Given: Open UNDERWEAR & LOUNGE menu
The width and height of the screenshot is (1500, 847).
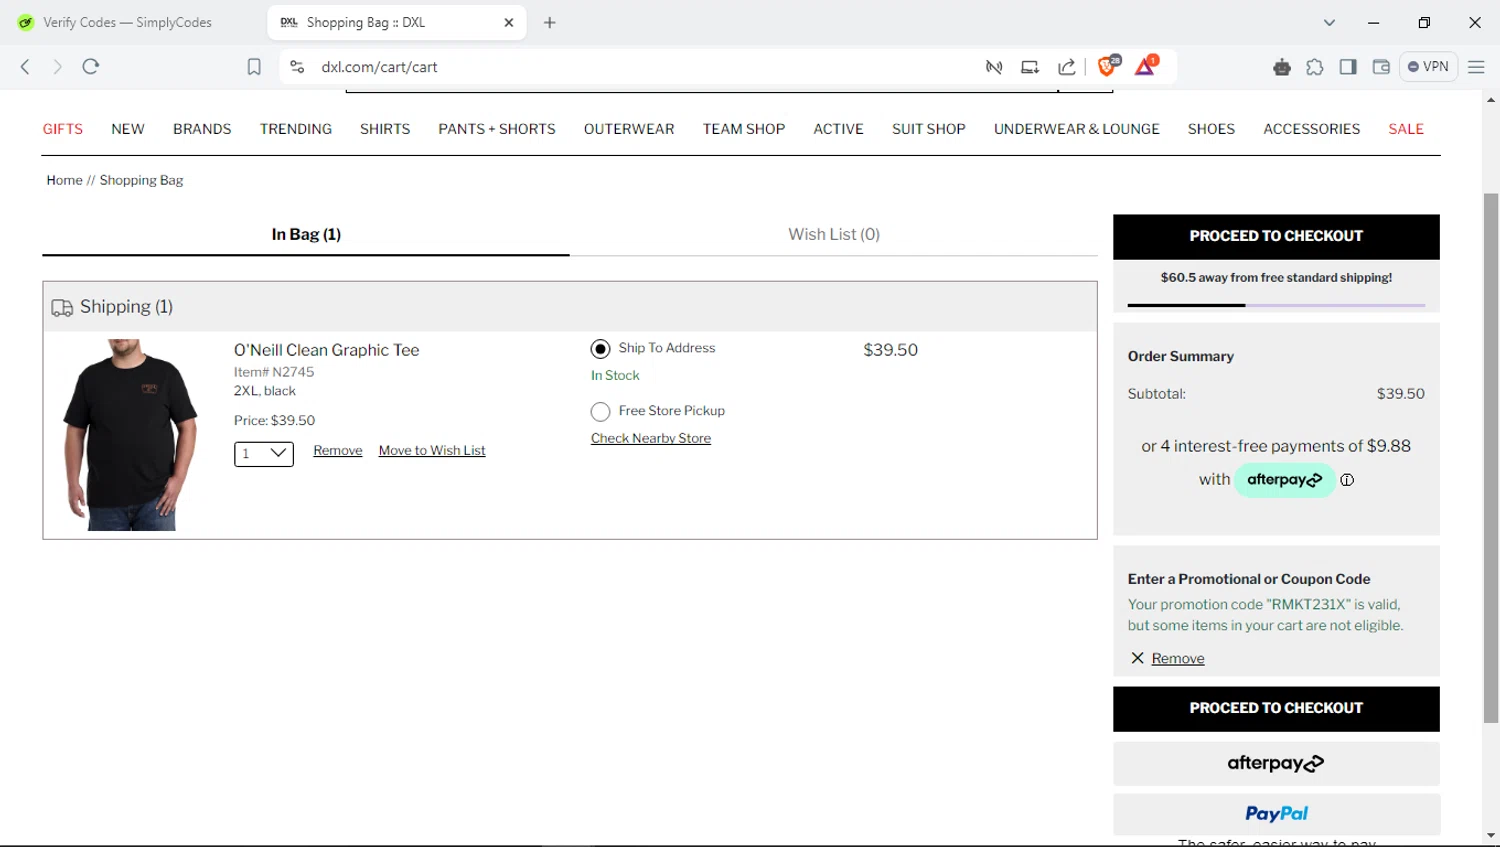Looking at the screenshot, I should (1077, 129).
